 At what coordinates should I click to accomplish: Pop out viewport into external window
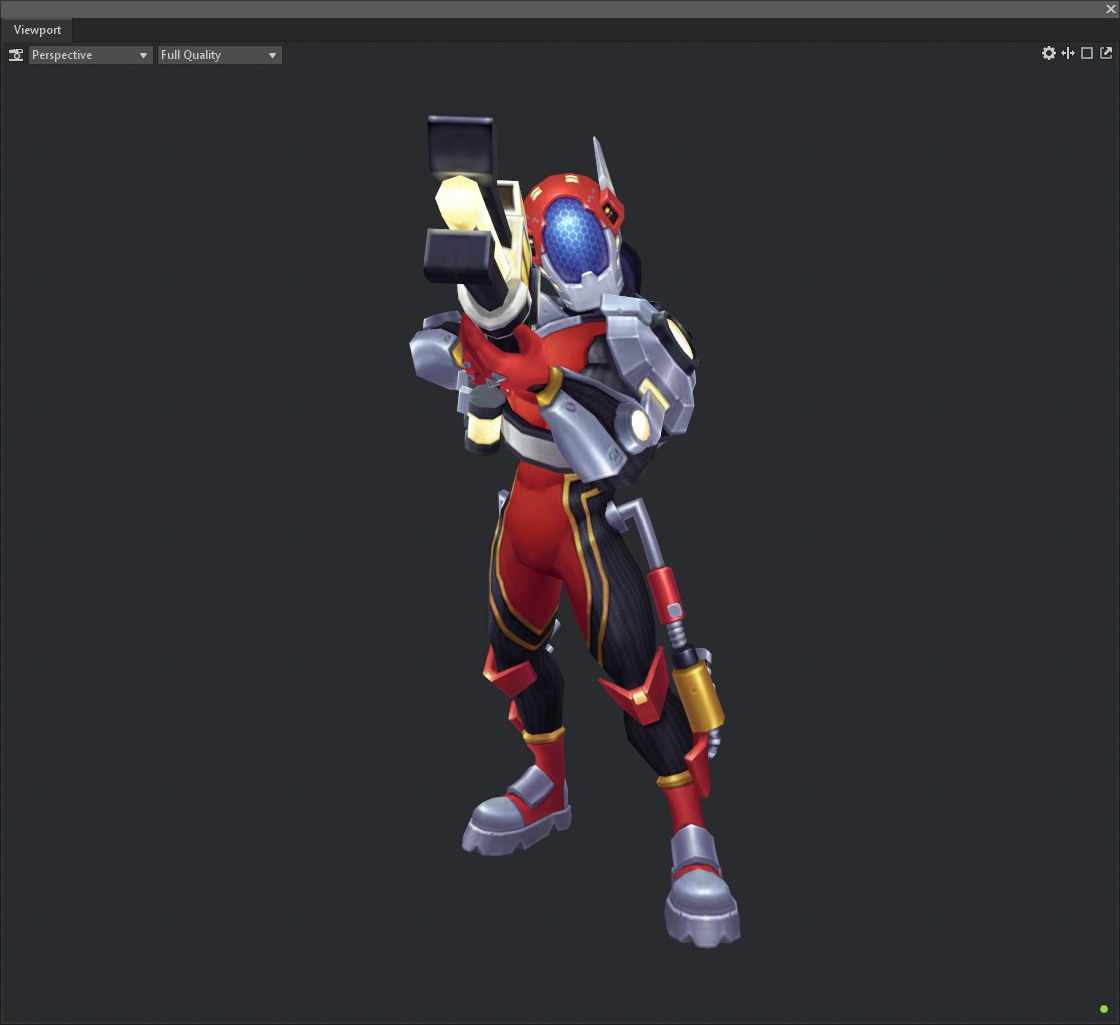click(x=1106, y=53)
